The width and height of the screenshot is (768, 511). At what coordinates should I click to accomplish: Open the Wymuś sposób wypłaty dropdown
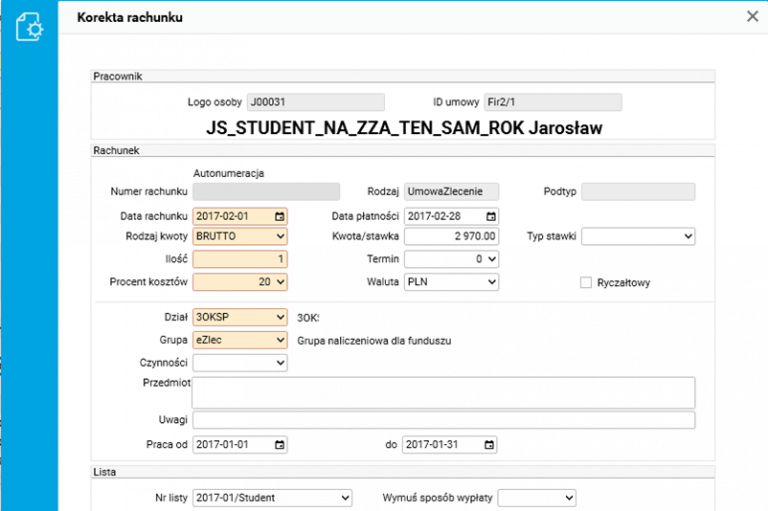[x=537, y=497]
